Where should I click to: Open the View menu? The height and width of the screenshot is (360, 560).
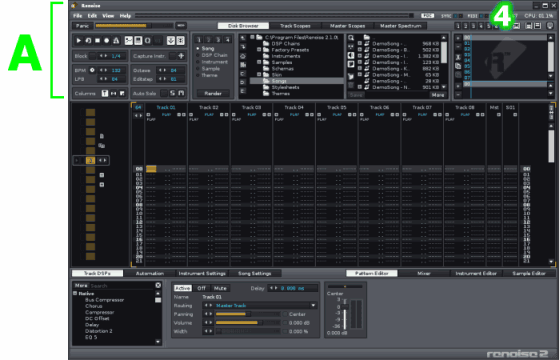[108, 16]
